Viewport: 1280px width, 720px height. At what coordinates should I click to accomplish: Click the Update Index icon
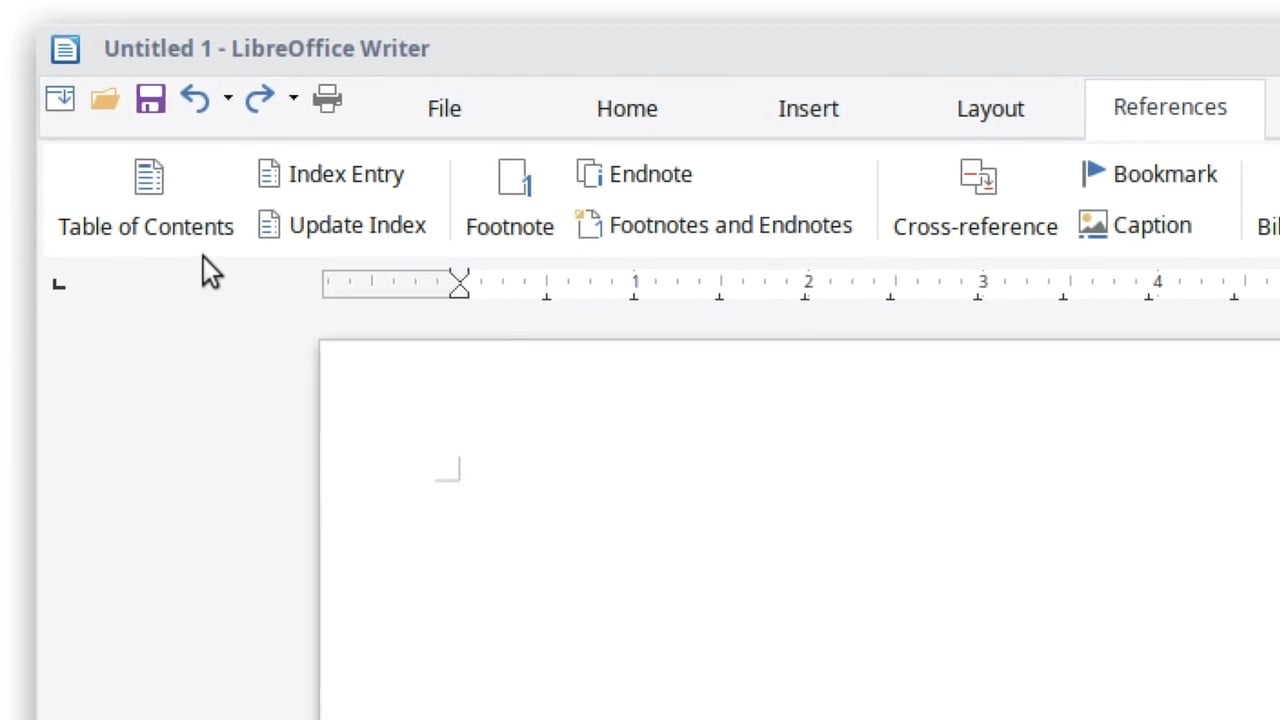click(268, 225)
